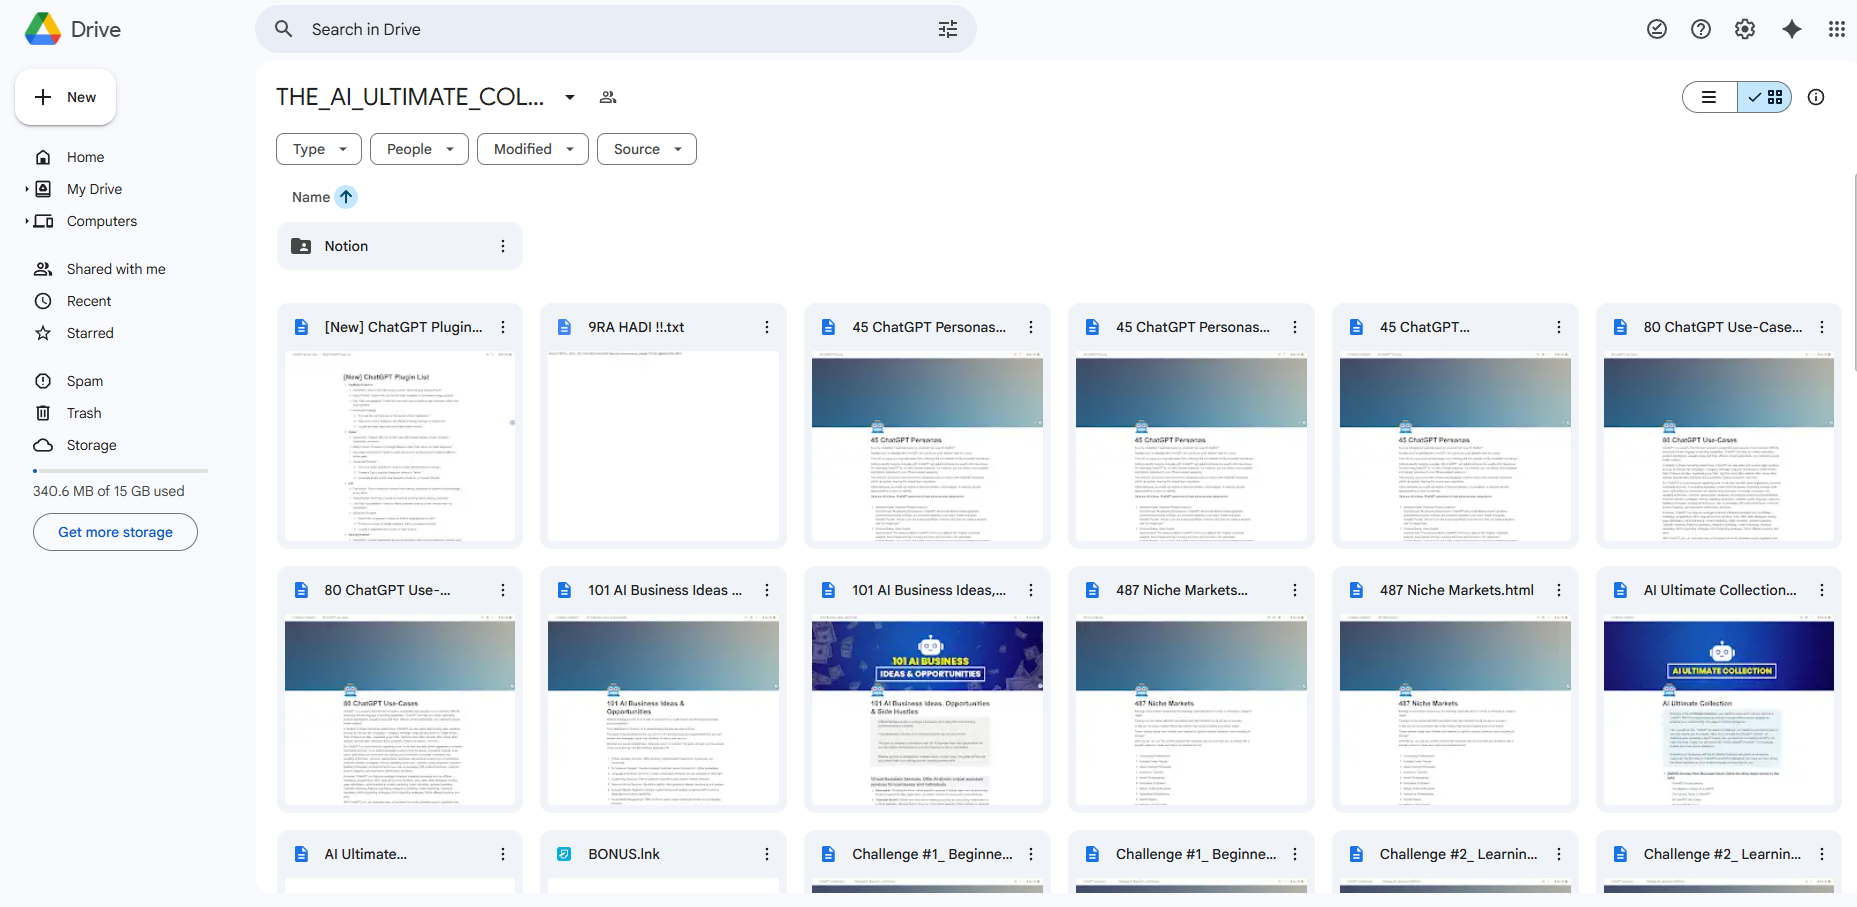
Task: Open the Type filter dropdown
Action: click(319, 149)
